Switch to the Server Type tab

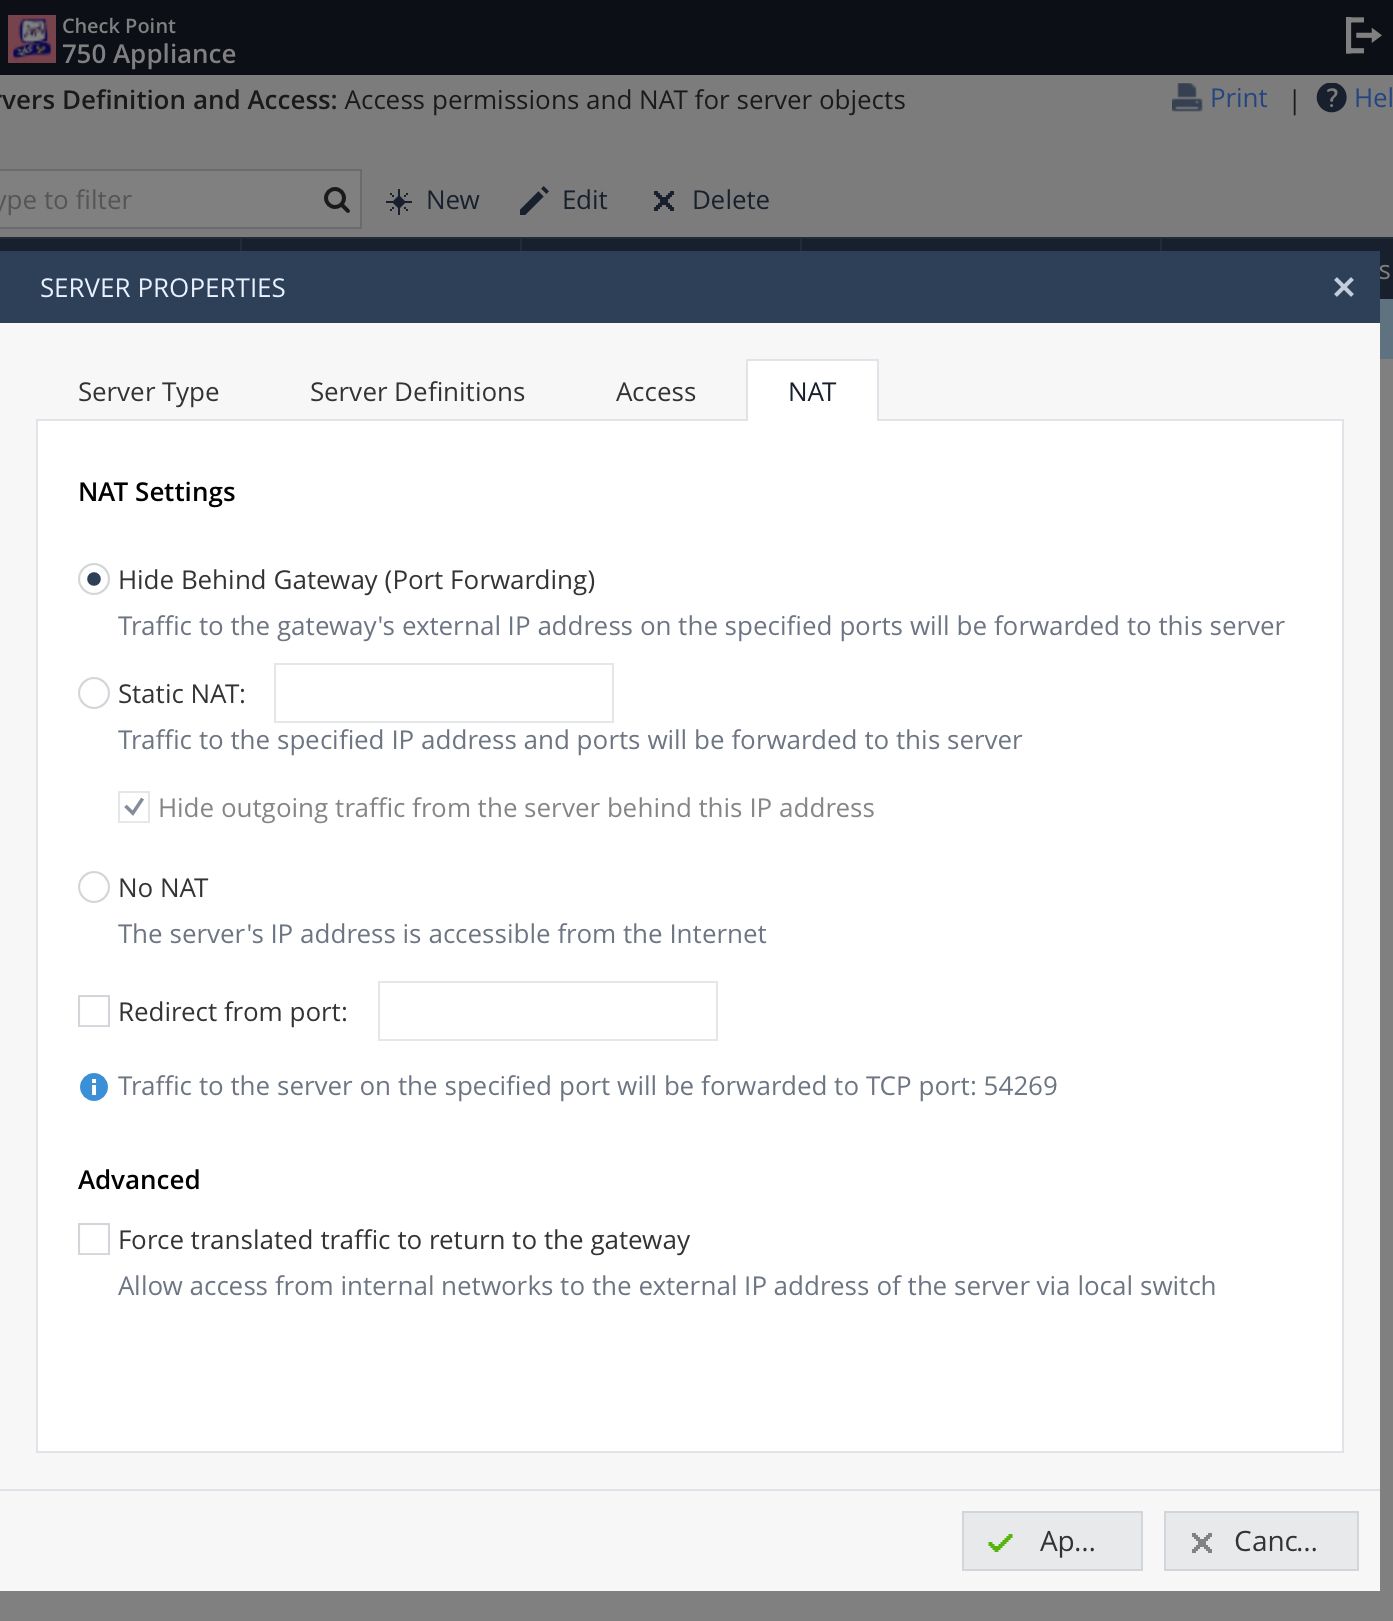[148, 392]
